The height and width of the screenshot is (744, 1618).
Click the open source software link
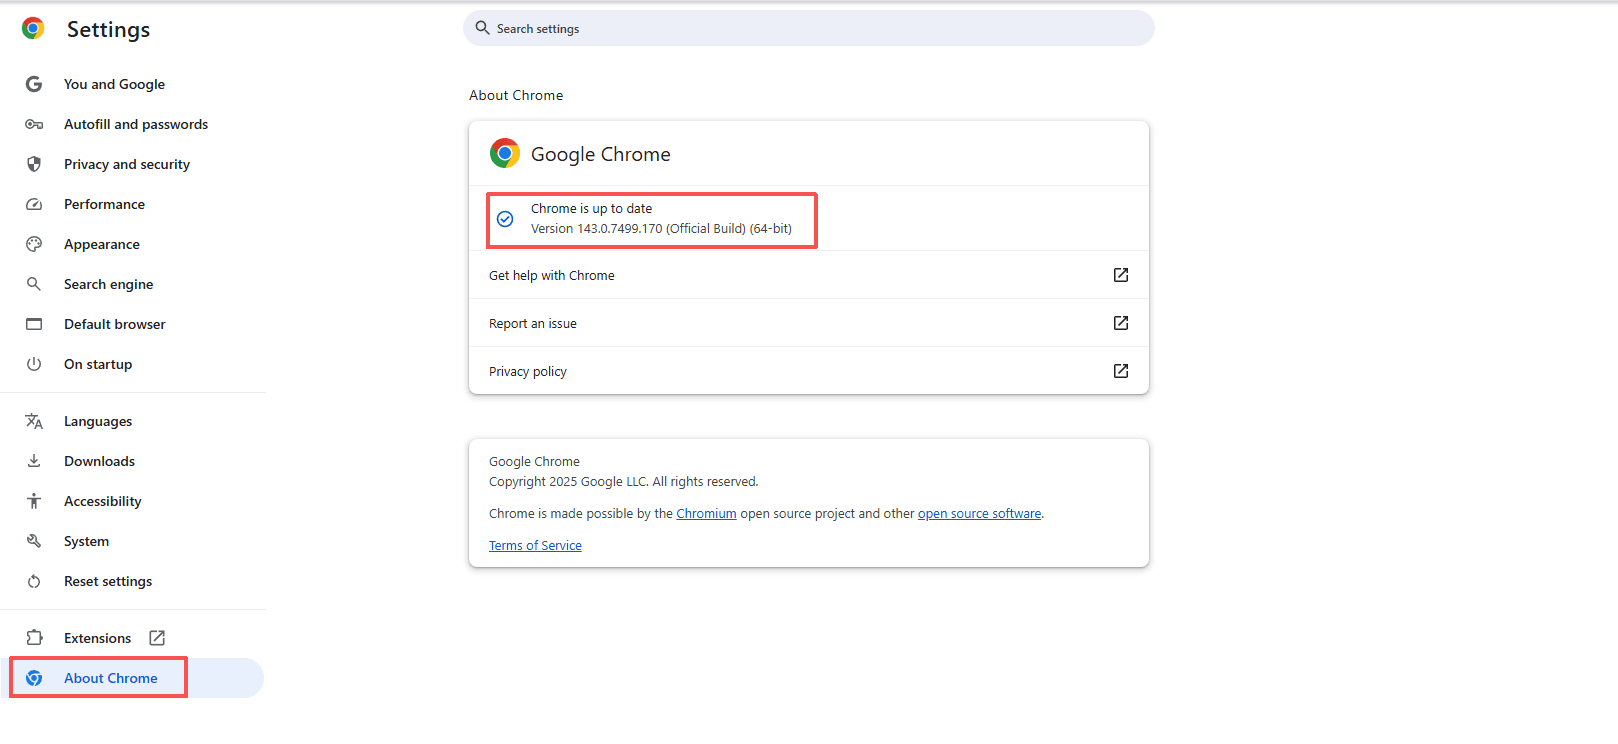pos(979,514)
